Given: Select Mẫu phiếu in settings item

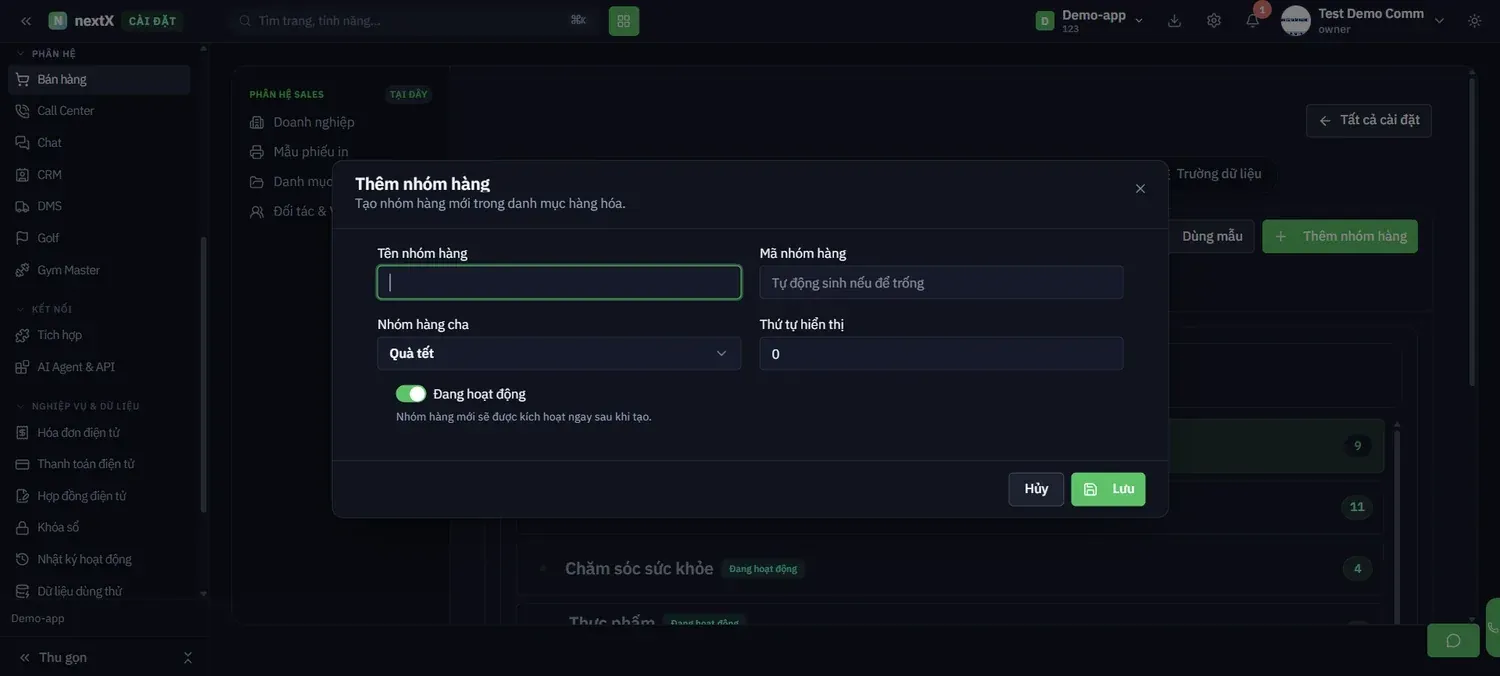Looking at the screenshot, I should (299, 152).
